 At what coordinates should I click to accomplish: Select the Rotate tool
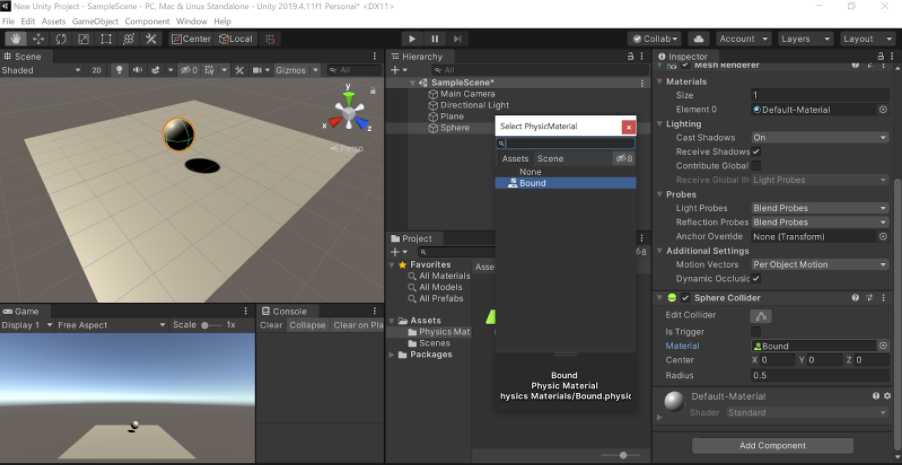coord(60,39)
